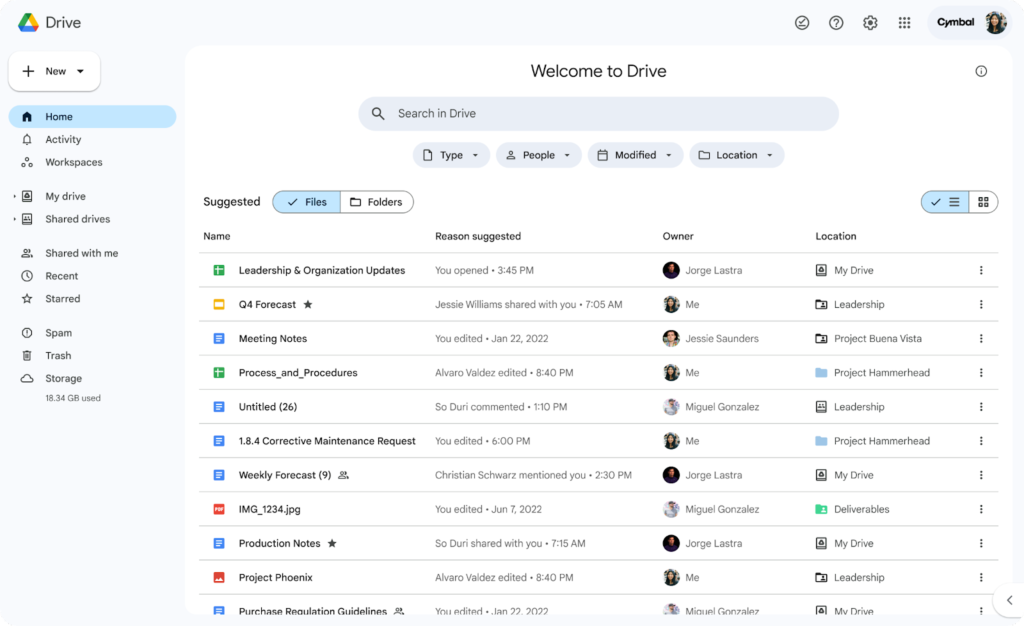Image resolution: width=1024 pixels, height=626 pixels.
Task: Open Settings gear icon
Action: click(870, 23)
